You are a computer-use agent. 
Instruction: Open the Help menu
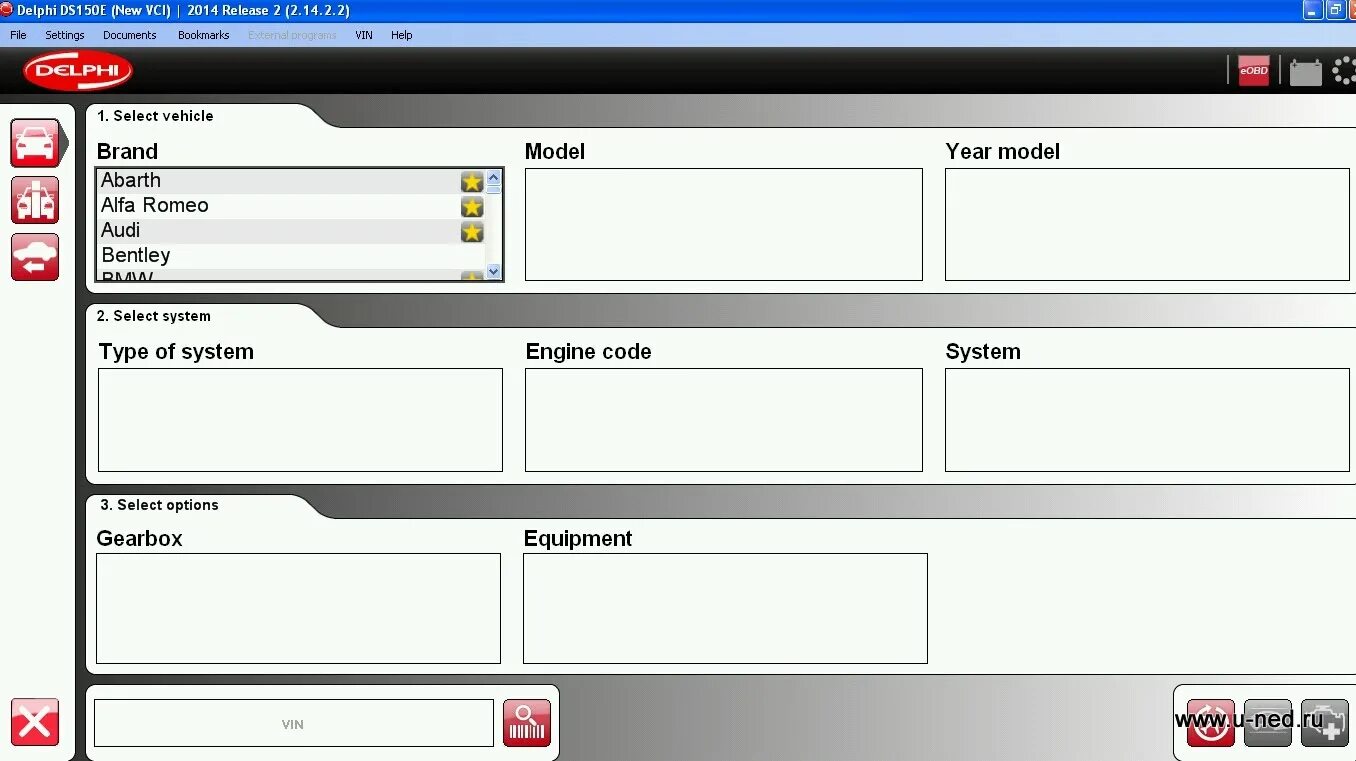(x=401, y=35)
